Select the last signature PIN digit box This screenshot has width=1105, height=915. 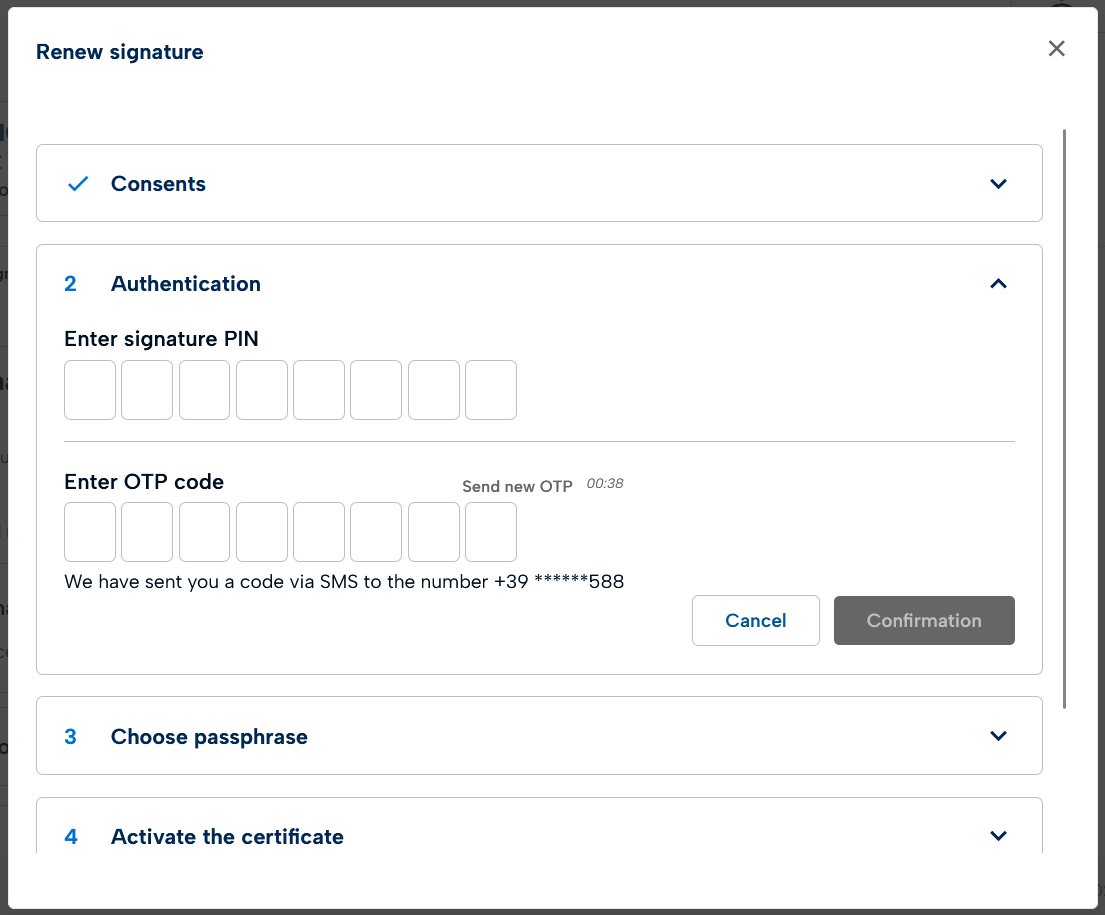coord(491,390)
